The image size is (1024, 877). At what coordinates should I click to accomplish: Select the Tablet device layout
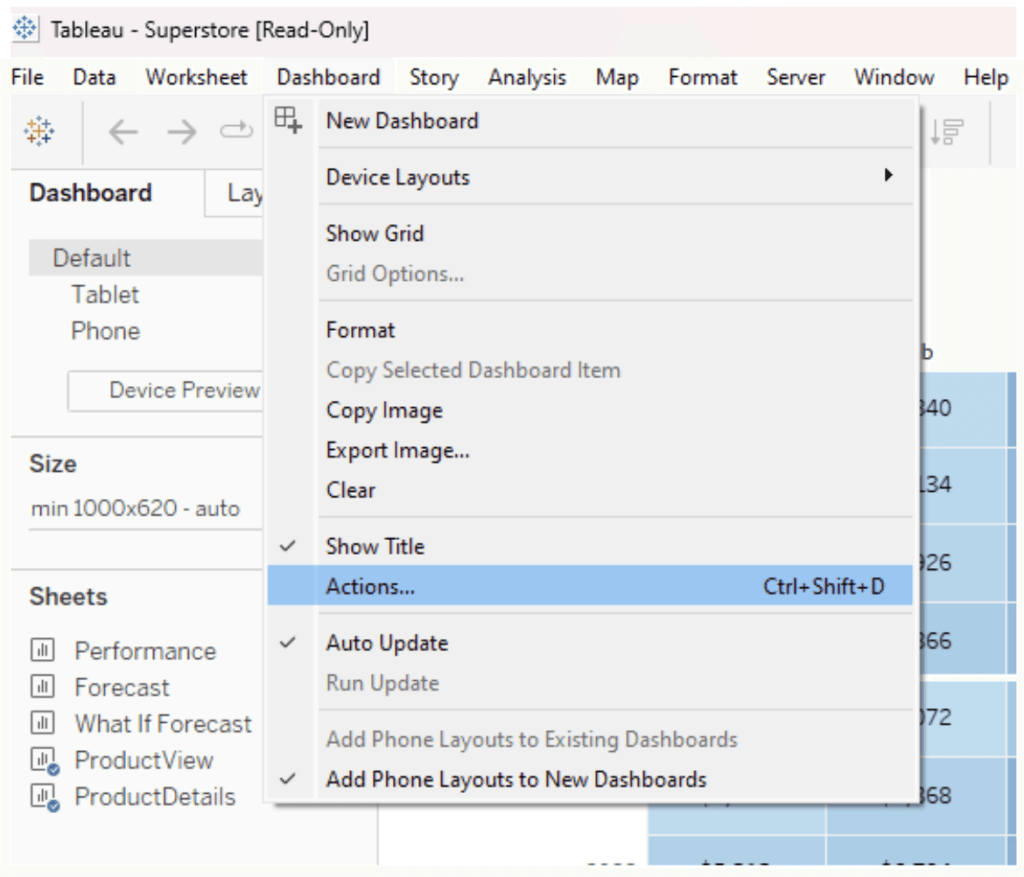click(105, 295)
